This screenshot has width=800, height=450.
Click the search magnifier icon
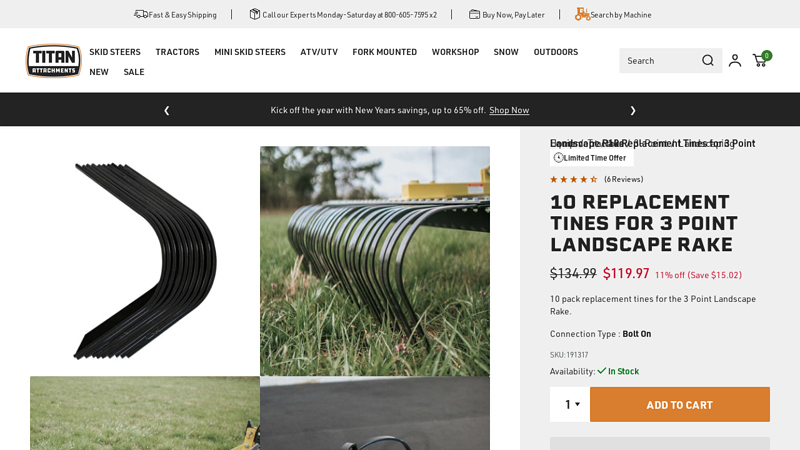(x=708, y=60)
